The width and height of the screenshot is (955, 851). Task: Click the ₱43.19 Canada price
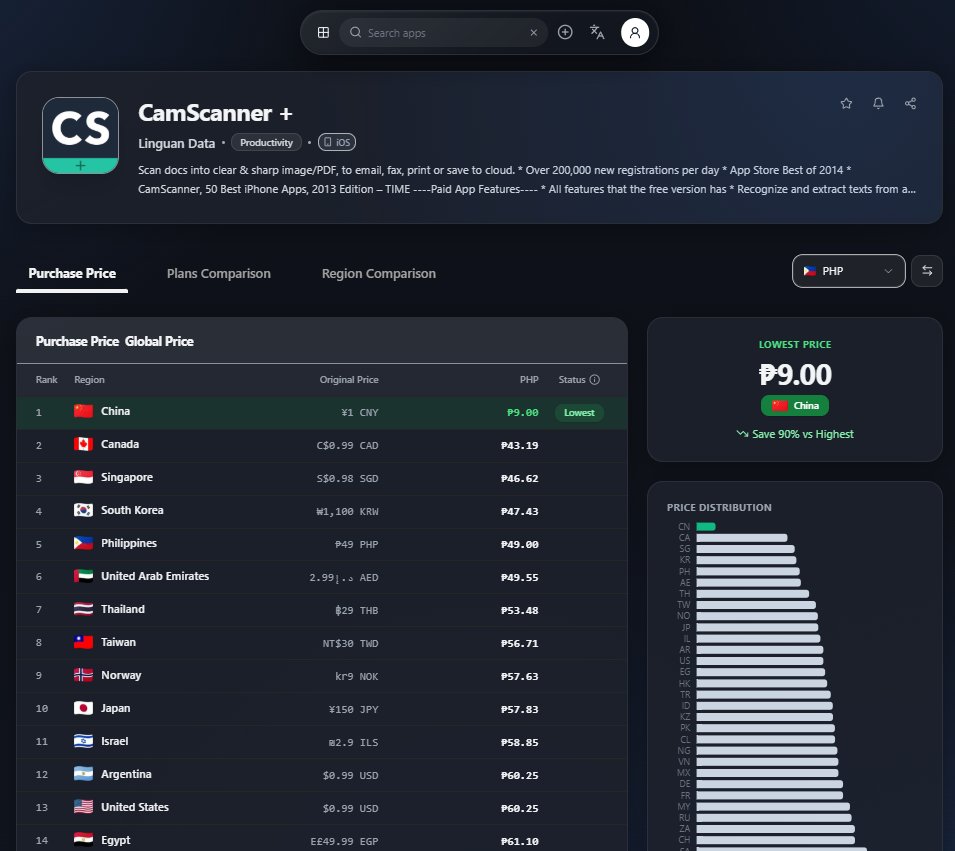[520, 445]
